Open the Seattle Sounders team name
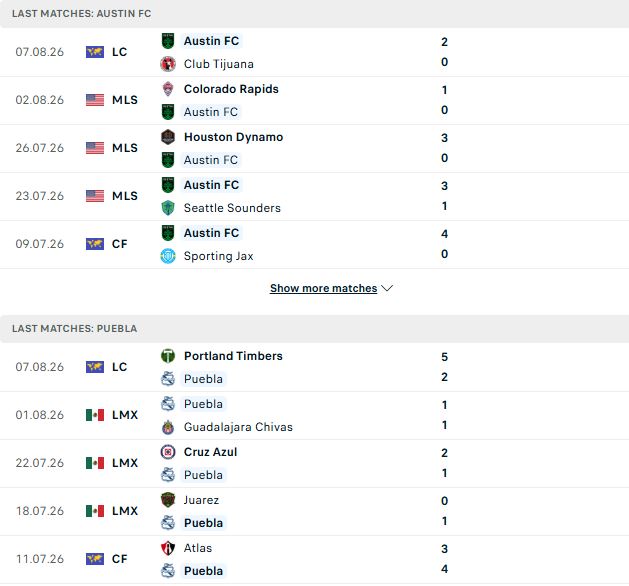The image size is (629, 586). click(x=232, y=208)
